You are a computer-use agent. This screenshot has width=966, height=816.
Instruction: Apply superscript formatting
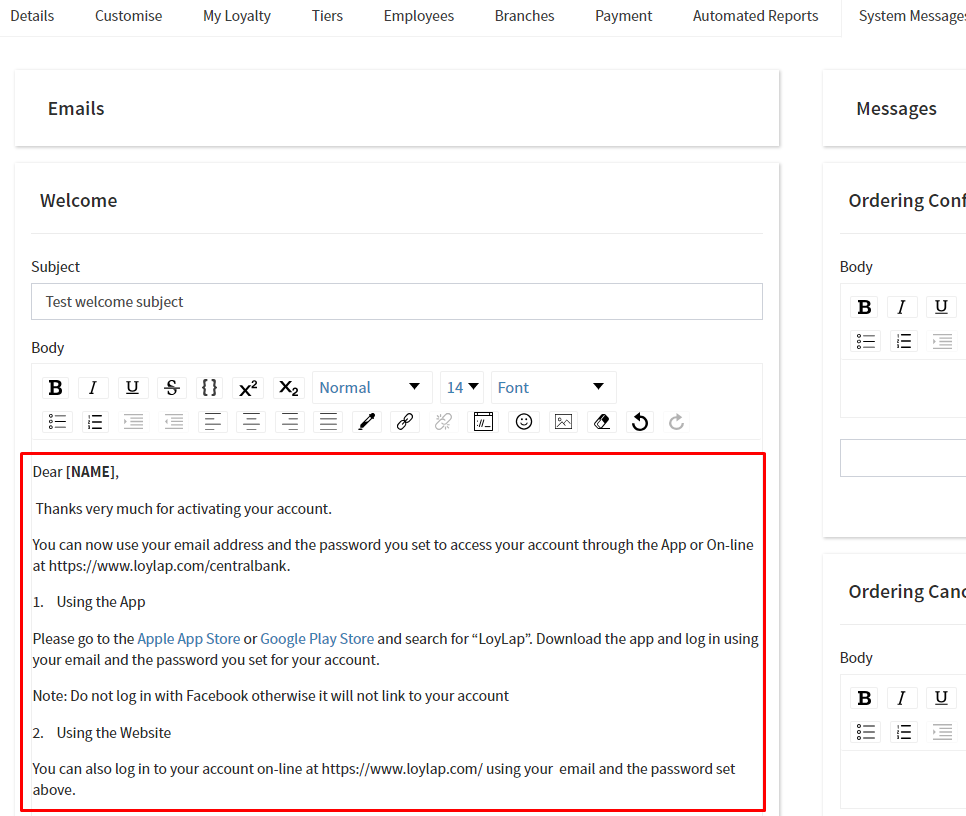[x=248, y=387]
